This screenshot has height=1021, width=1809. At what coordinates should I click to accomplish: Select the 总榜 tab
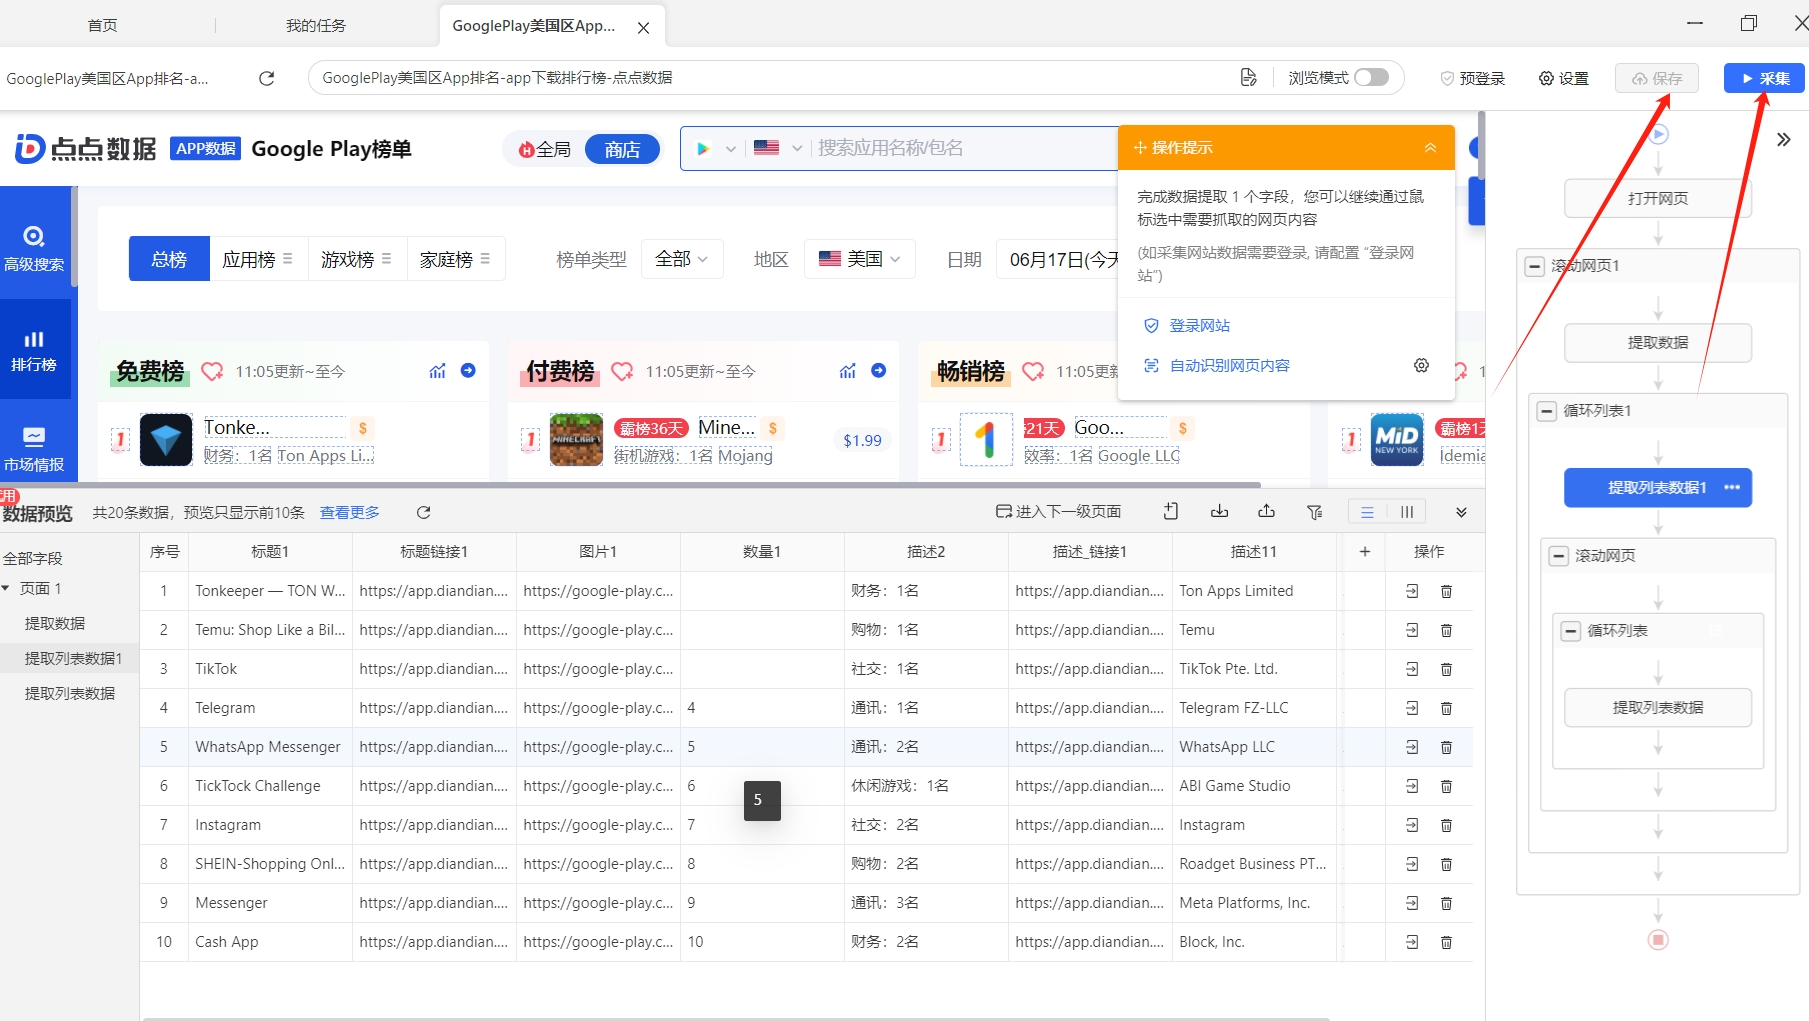[x=169, y=259]
